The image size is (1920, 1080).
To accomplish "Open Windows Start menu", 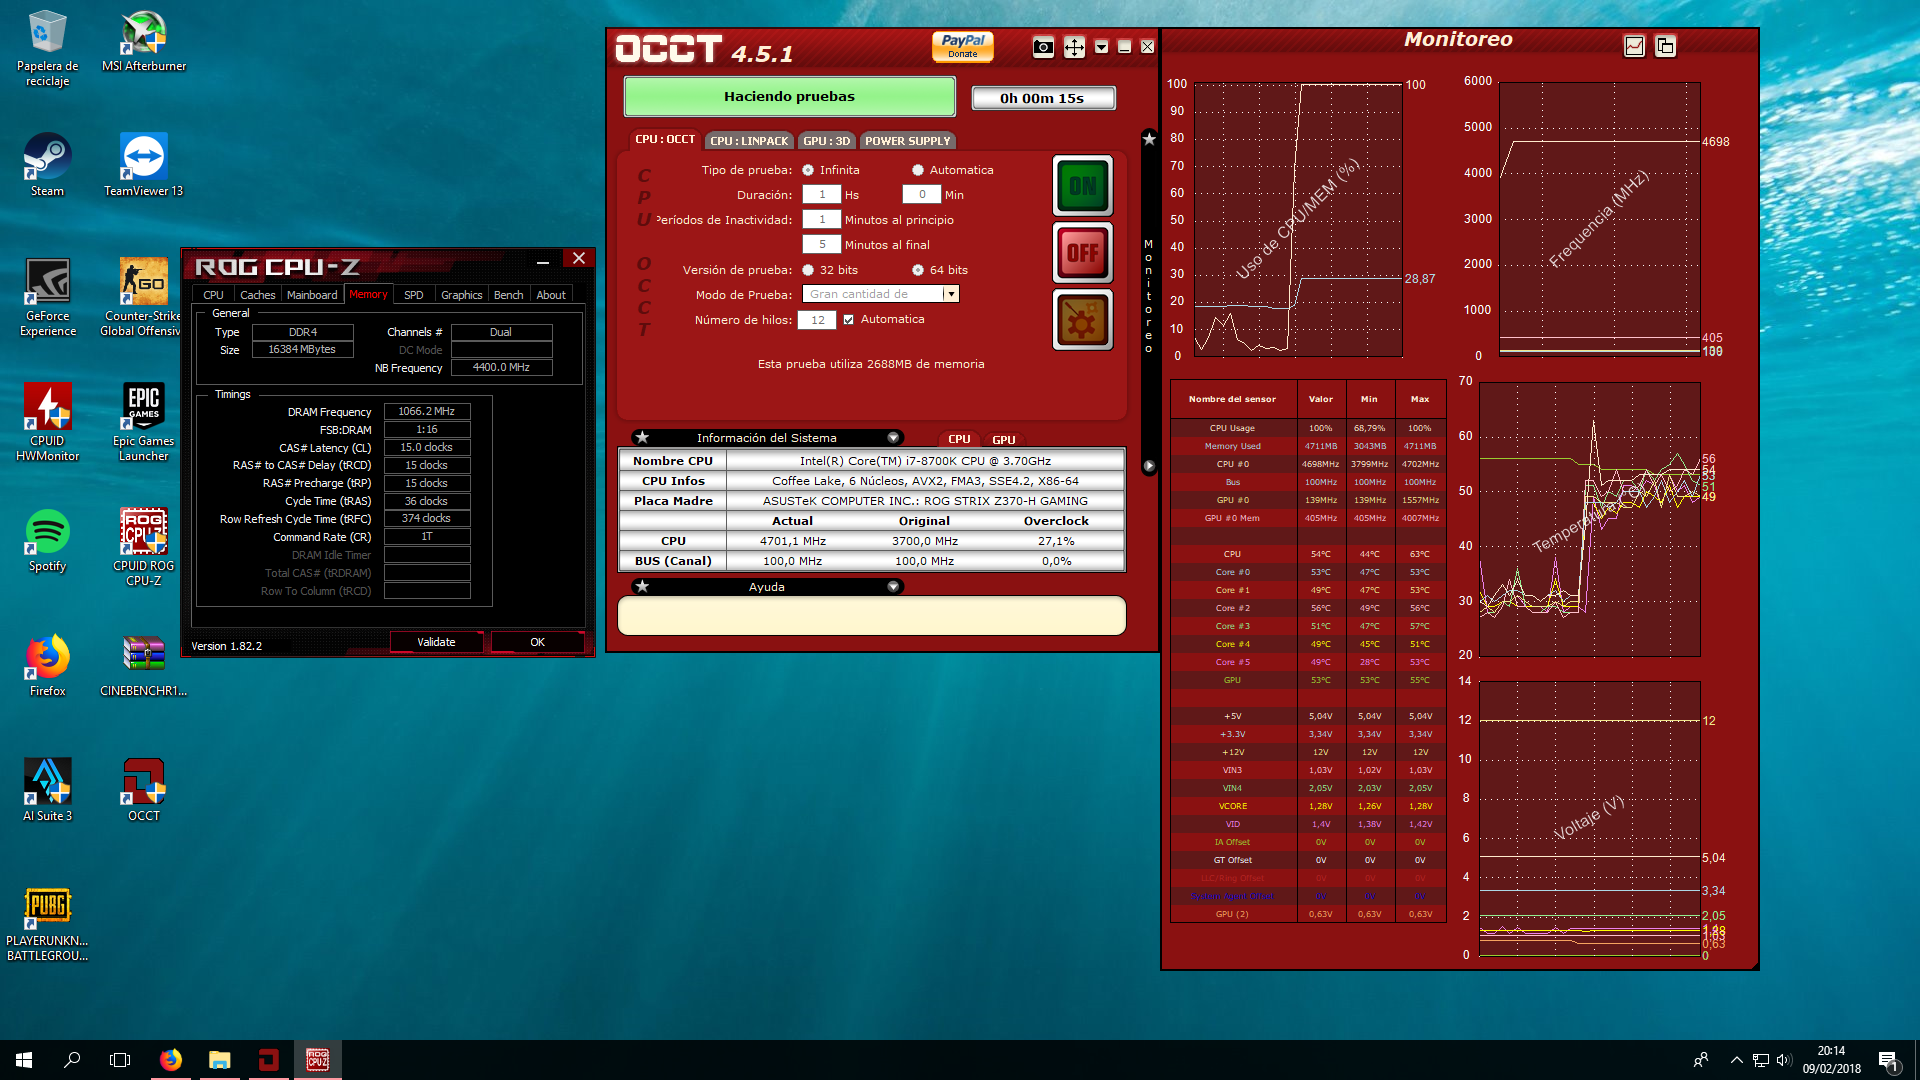I will (24, 1060).
